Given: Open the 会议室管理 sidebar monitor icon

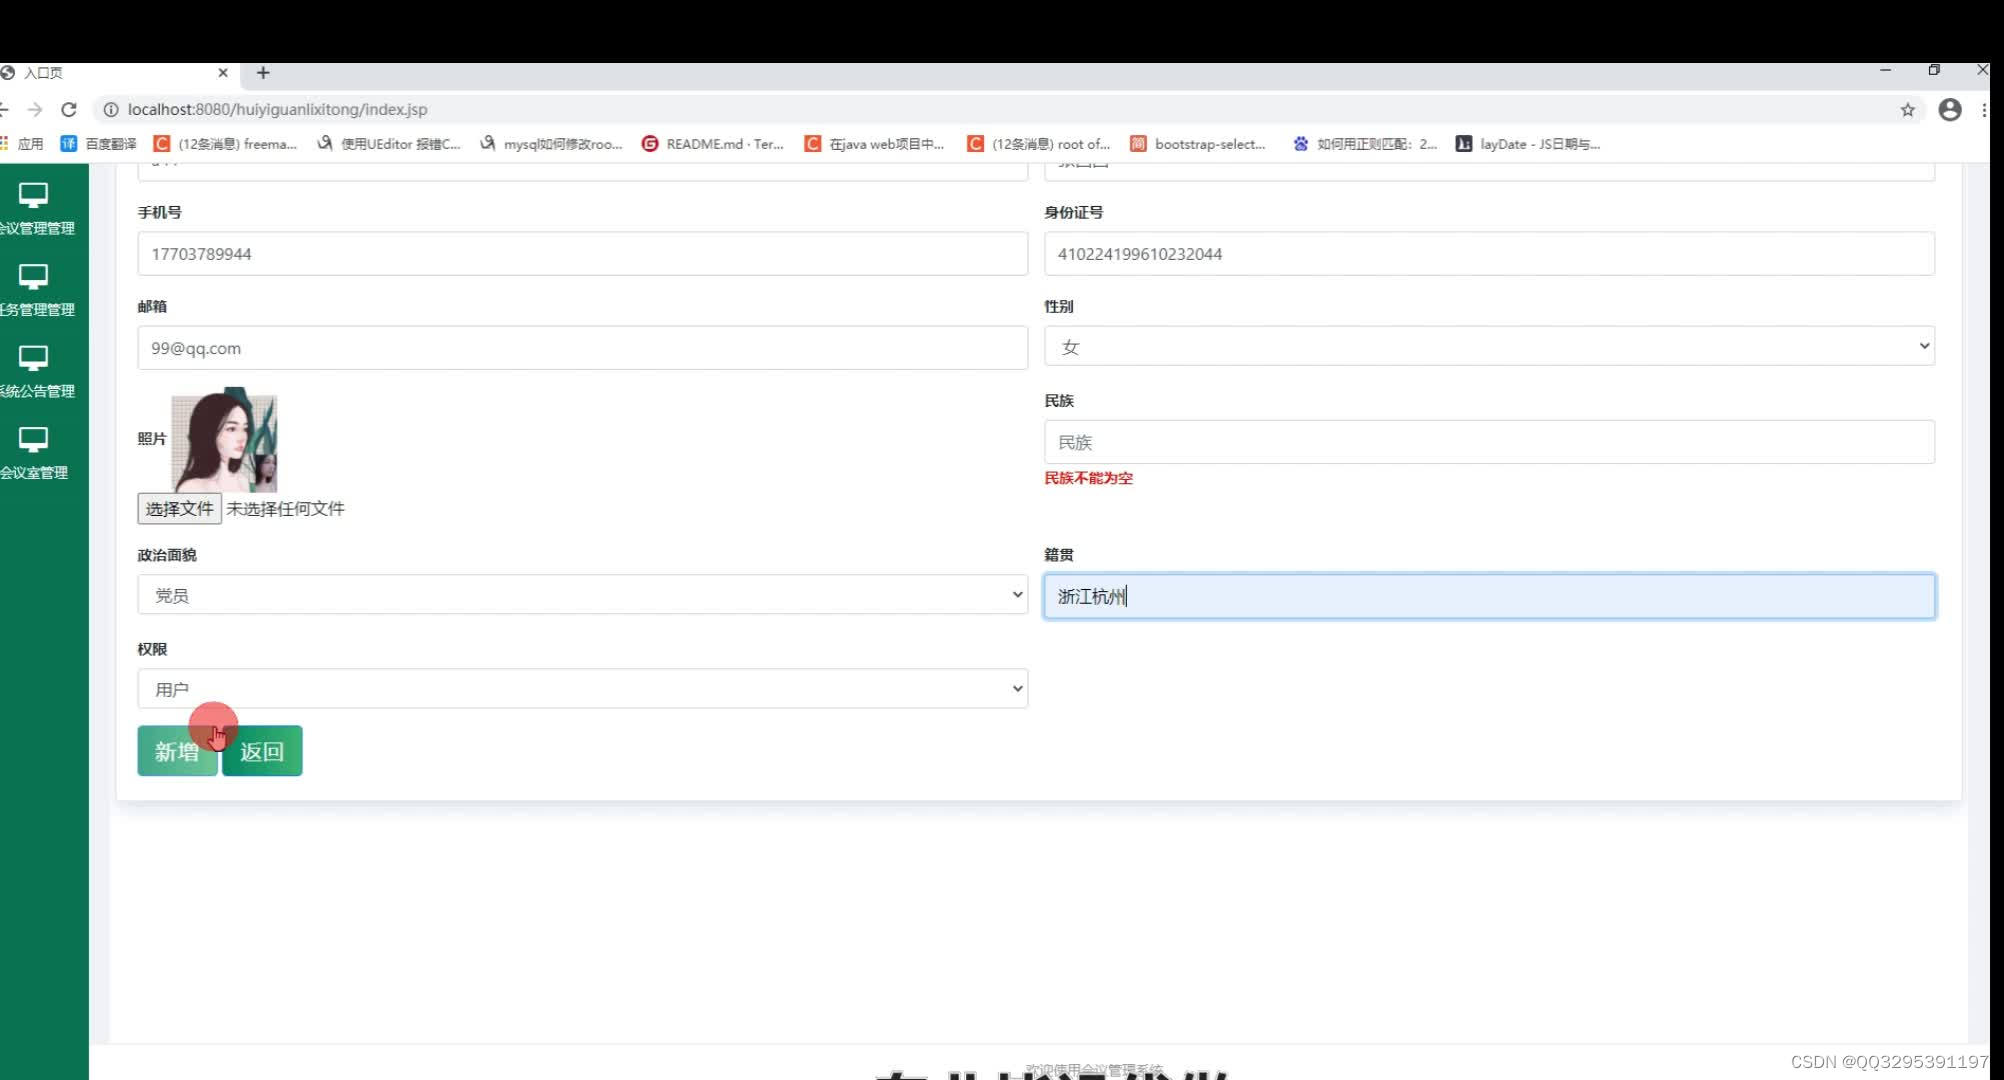Looking at the screenshot, I should pyautogui.click(x=33, y=440).
